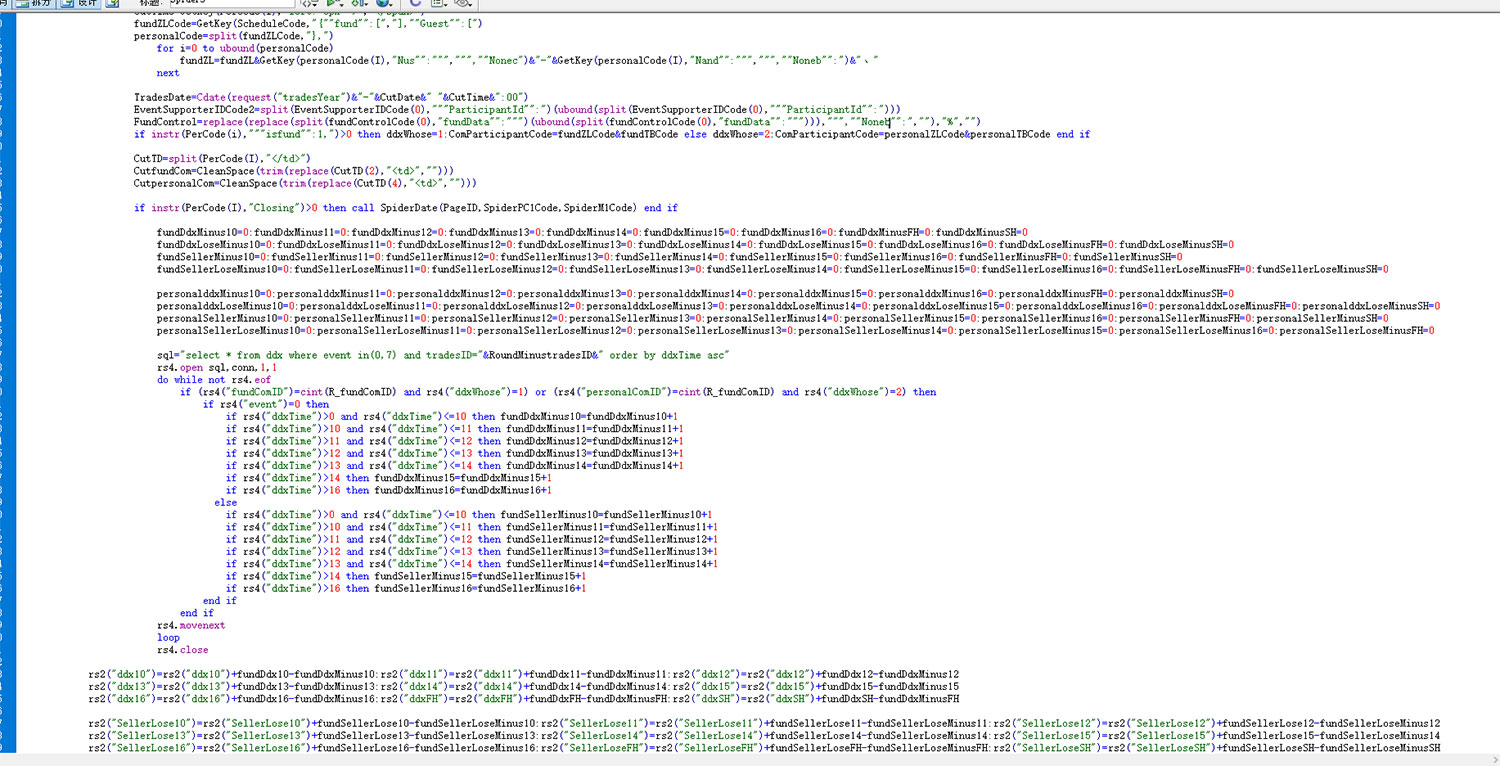
Task: Click the standalone 'next' keyword line
Action: [168, 73]
